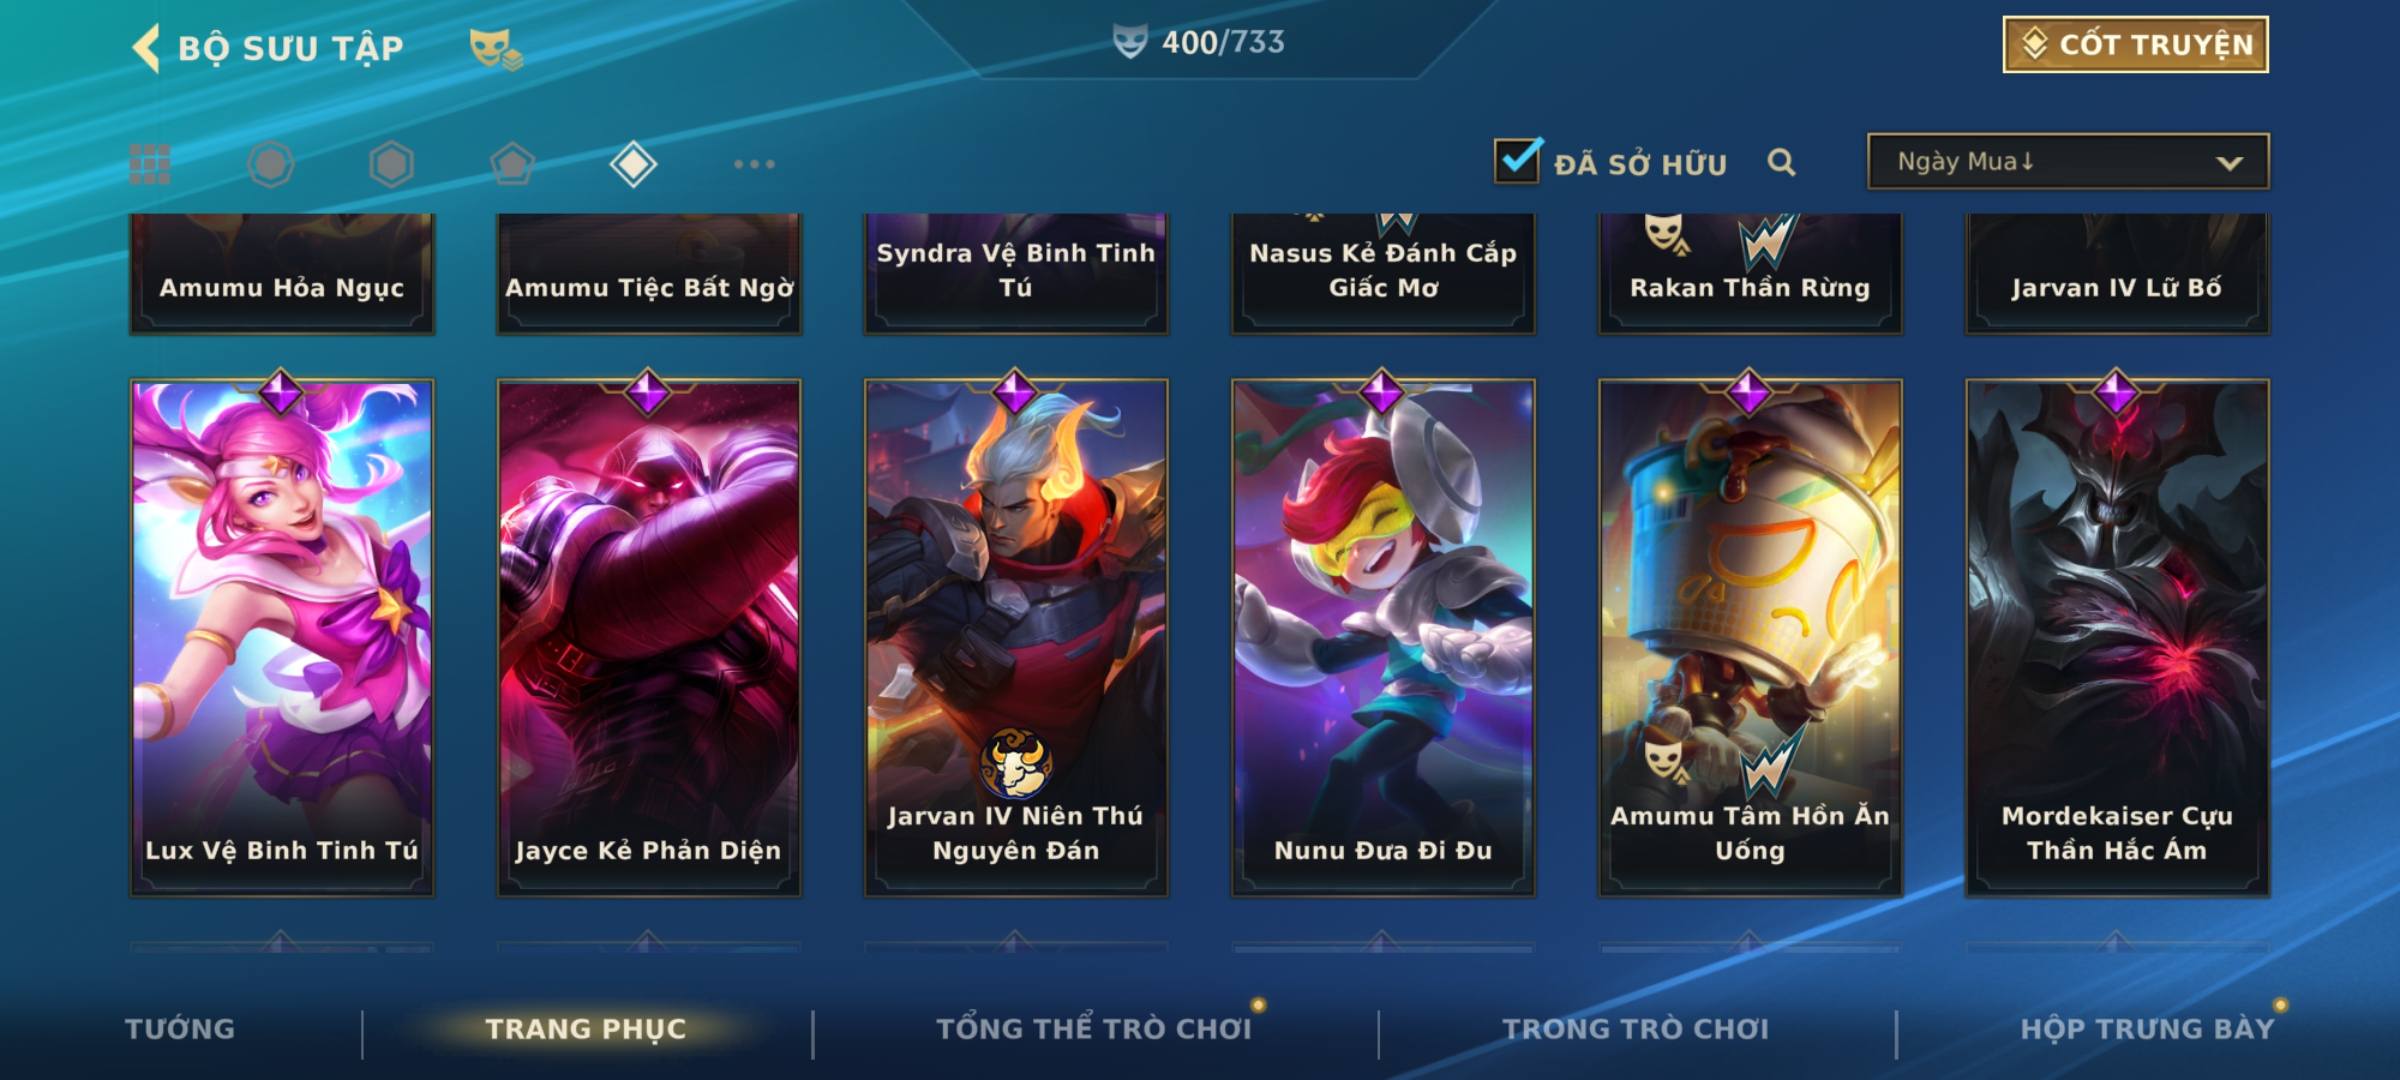Select the grid all-rarities filter icon
The image size is (2400, 1080).
click(x=150, y=164)
